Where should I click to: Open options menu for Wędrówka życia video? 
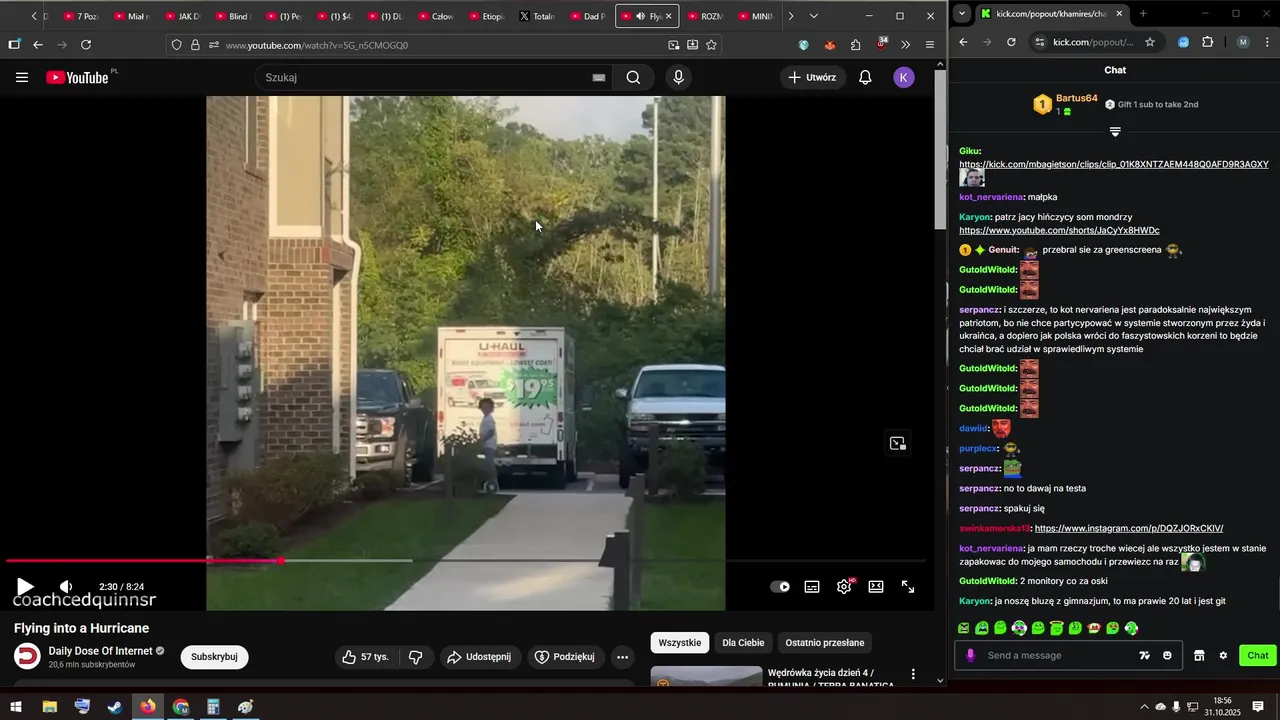click(x=913, y=675)
